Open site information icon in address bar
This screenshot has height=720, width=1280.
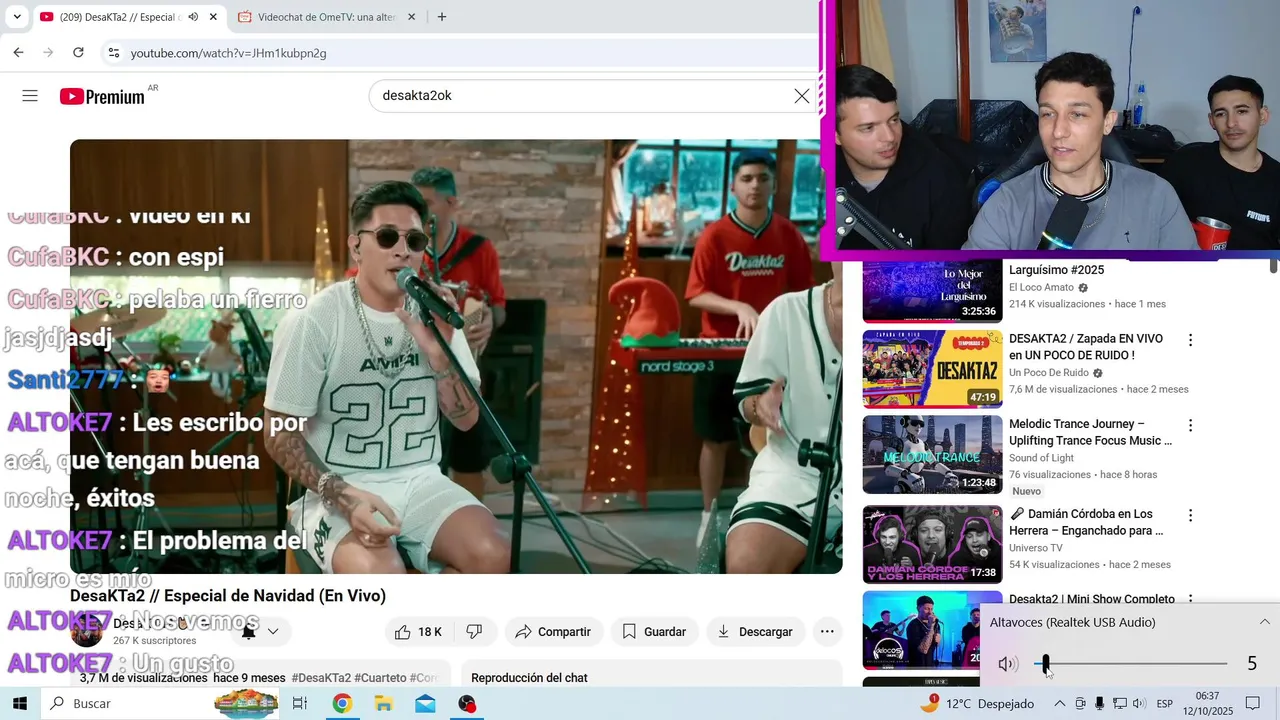113,53
